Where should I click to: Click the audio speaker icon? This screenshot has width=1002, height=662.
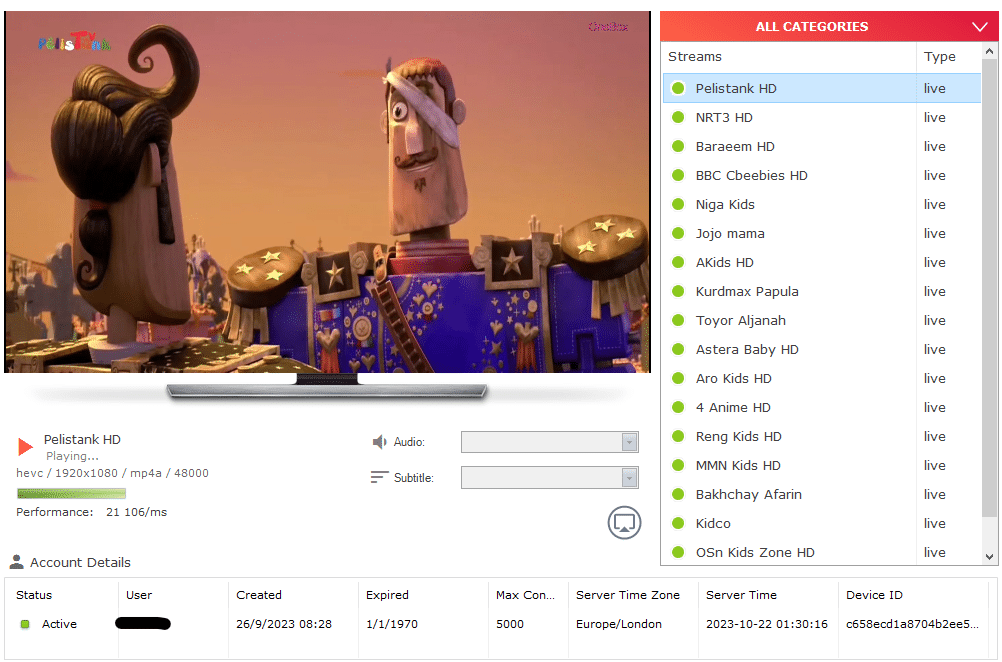click(x=380, y=442)
